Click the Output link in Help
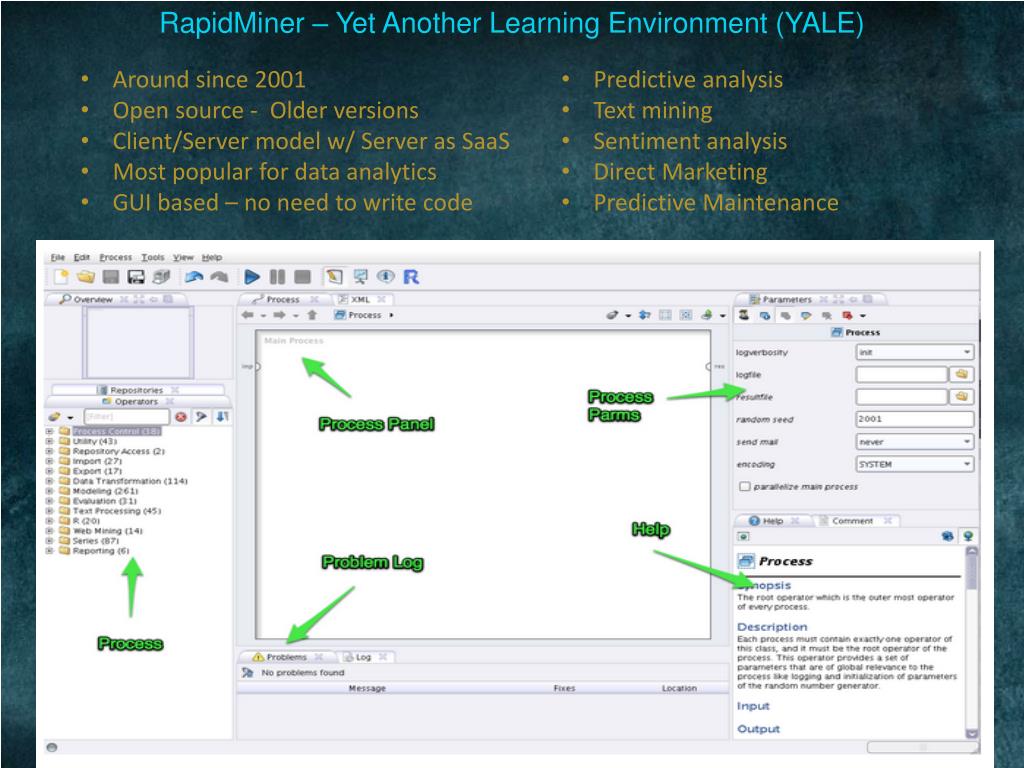The image size is (1024, 768). point(758,729)
